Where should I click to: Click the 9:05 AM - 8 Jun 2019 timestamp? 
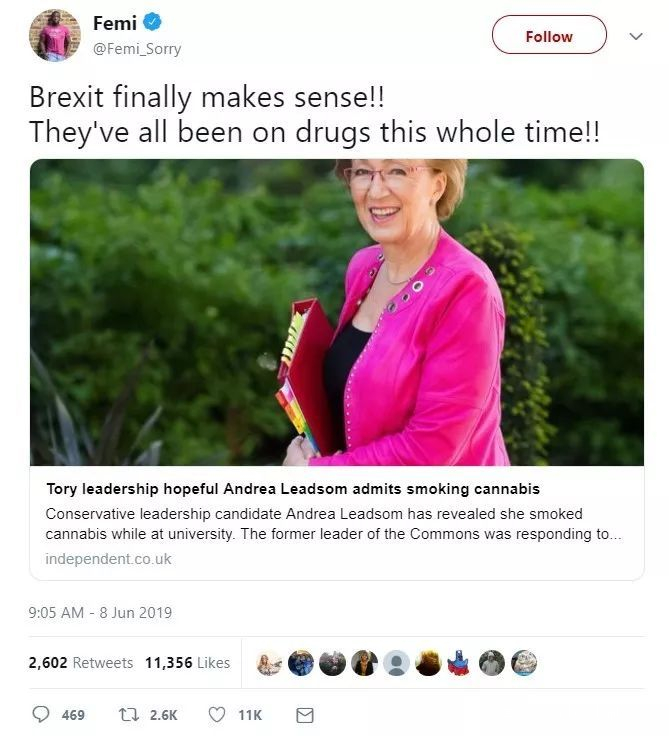(x=100, y=612)
